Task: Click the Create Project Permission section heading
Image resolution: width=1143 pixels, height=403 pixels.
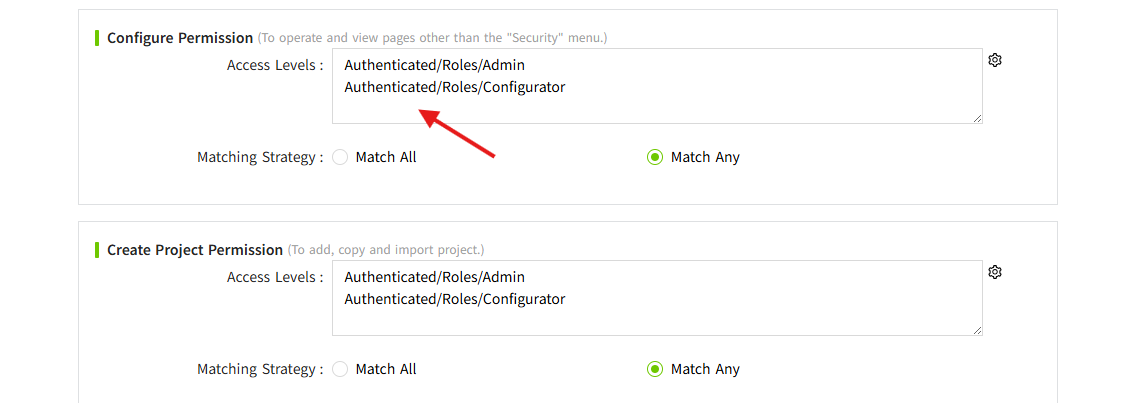Action: pyautogui.click(x=195, y=250)
